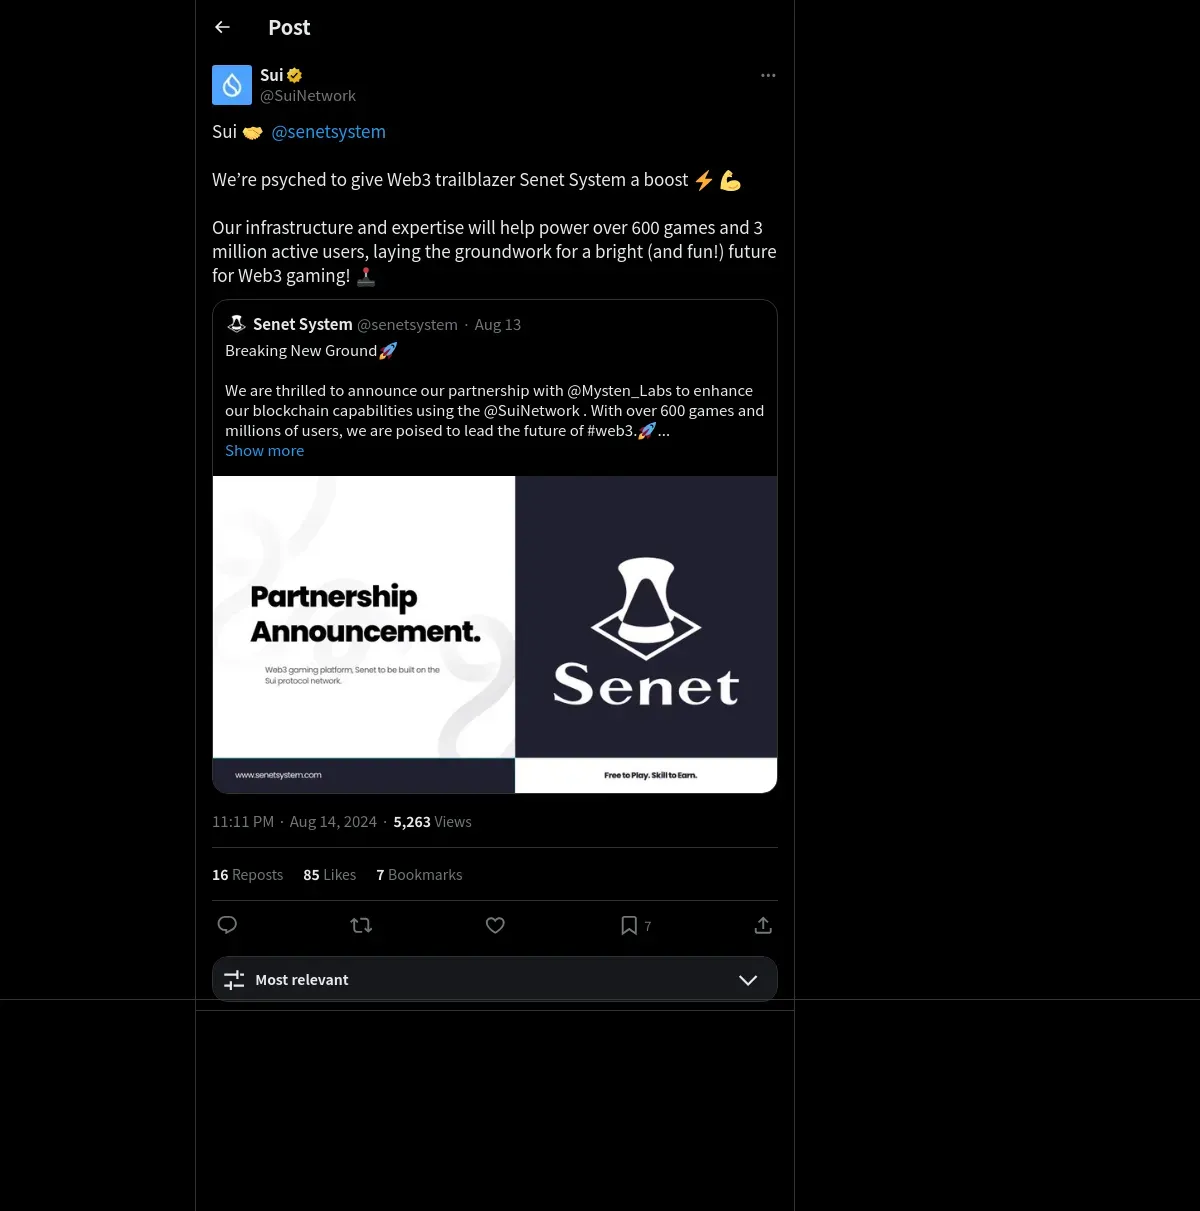Open the Senet Partnership Announcement image
This screenshot has width=1200, height=1211.
(x=495, y=635)
